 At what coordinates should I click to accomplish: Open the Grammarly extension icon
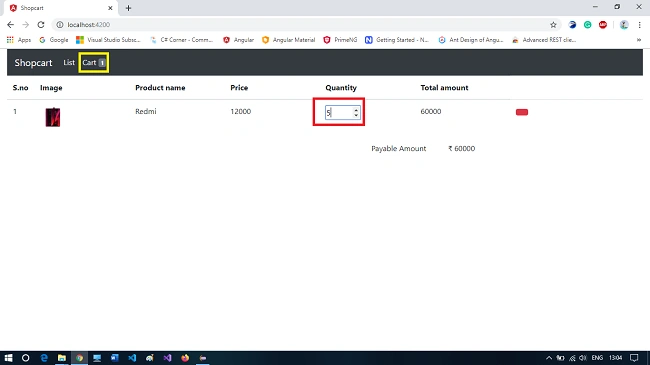tap(587, 25)
